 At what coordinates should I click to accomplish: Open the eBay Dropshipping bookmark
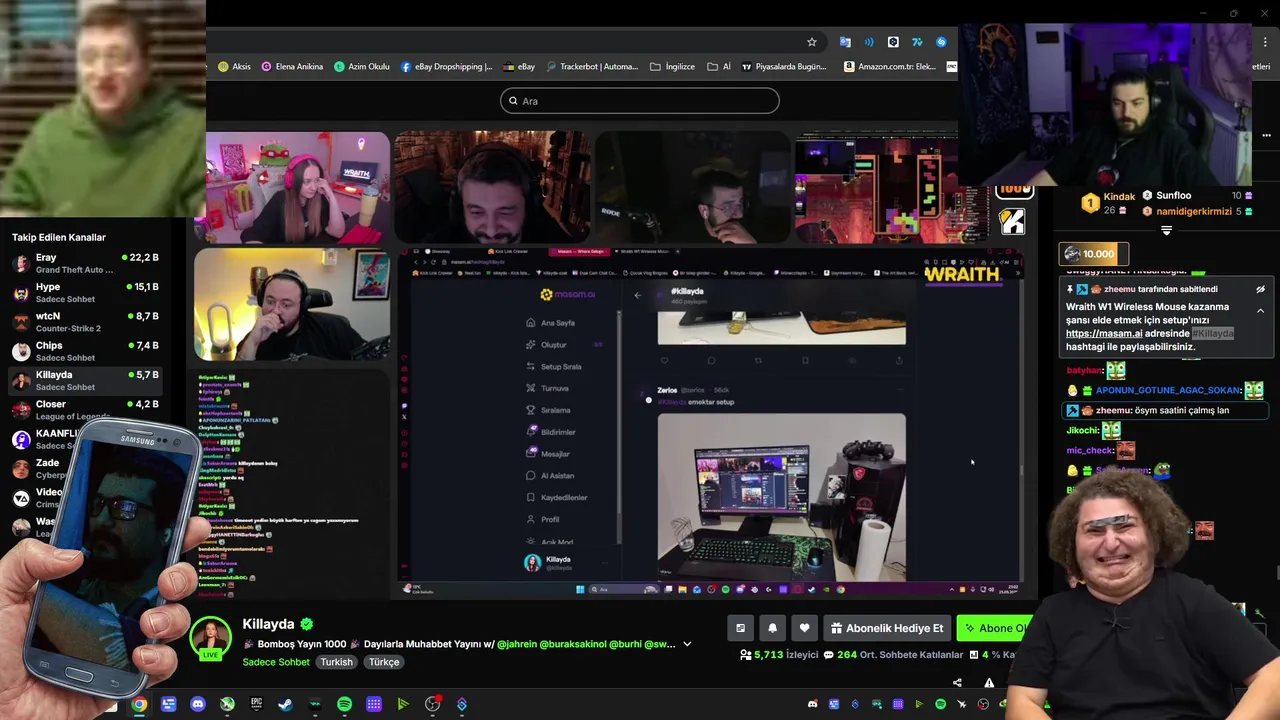[x=447, y=67]
